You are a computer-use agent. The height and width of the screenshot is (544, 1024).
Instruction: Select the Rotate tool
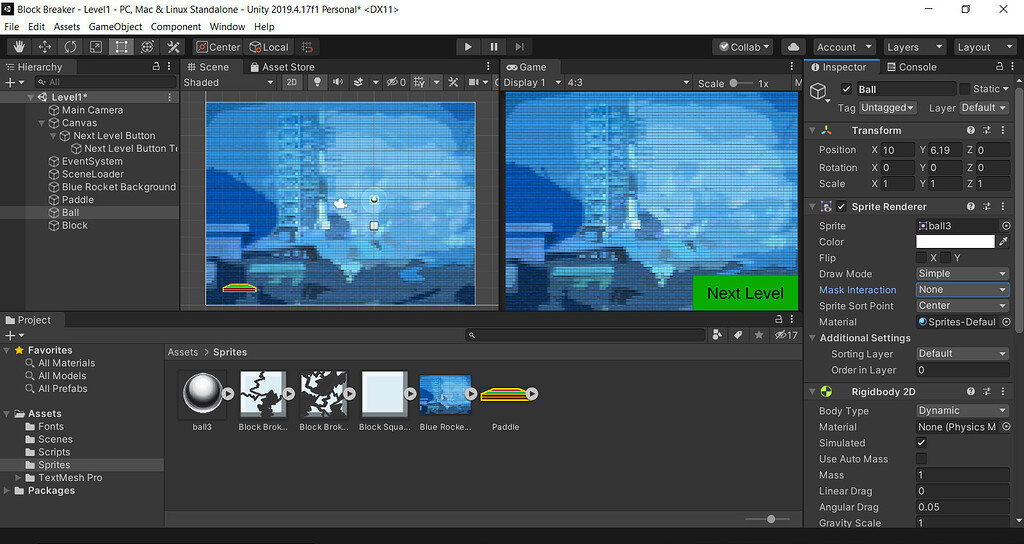pos(70,47)
